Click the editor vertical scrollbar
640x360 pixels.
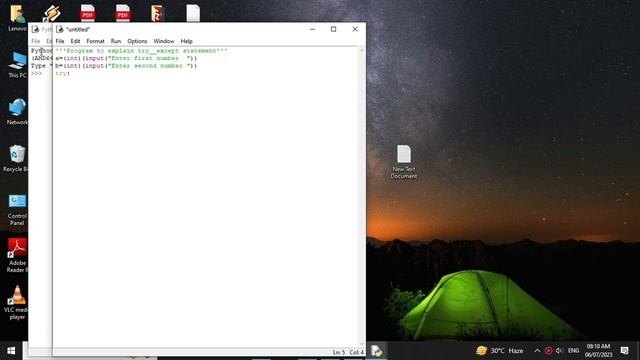tap(362, 197)
